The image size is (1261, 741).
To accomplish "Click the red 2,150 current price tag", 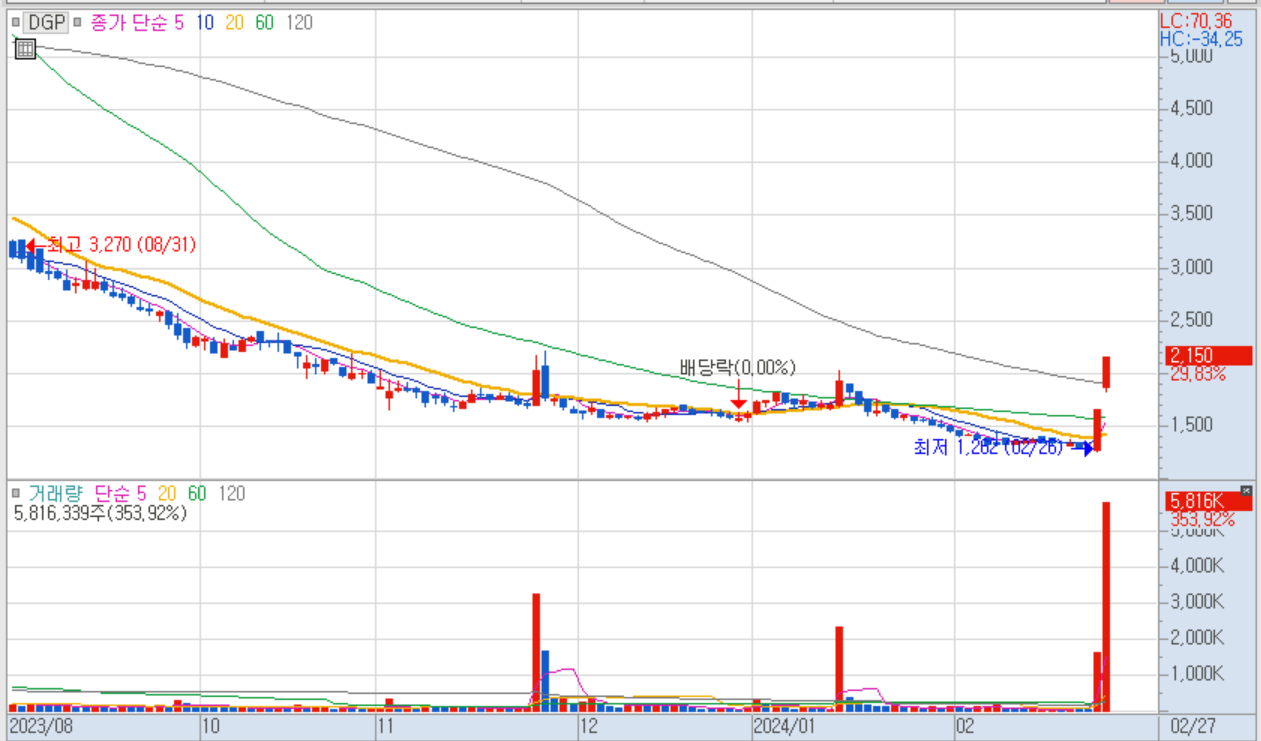I will 1209,355.
